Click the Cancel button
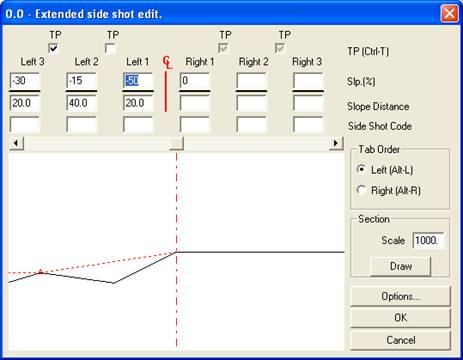 pyautogui.click(x=401, y=340)
